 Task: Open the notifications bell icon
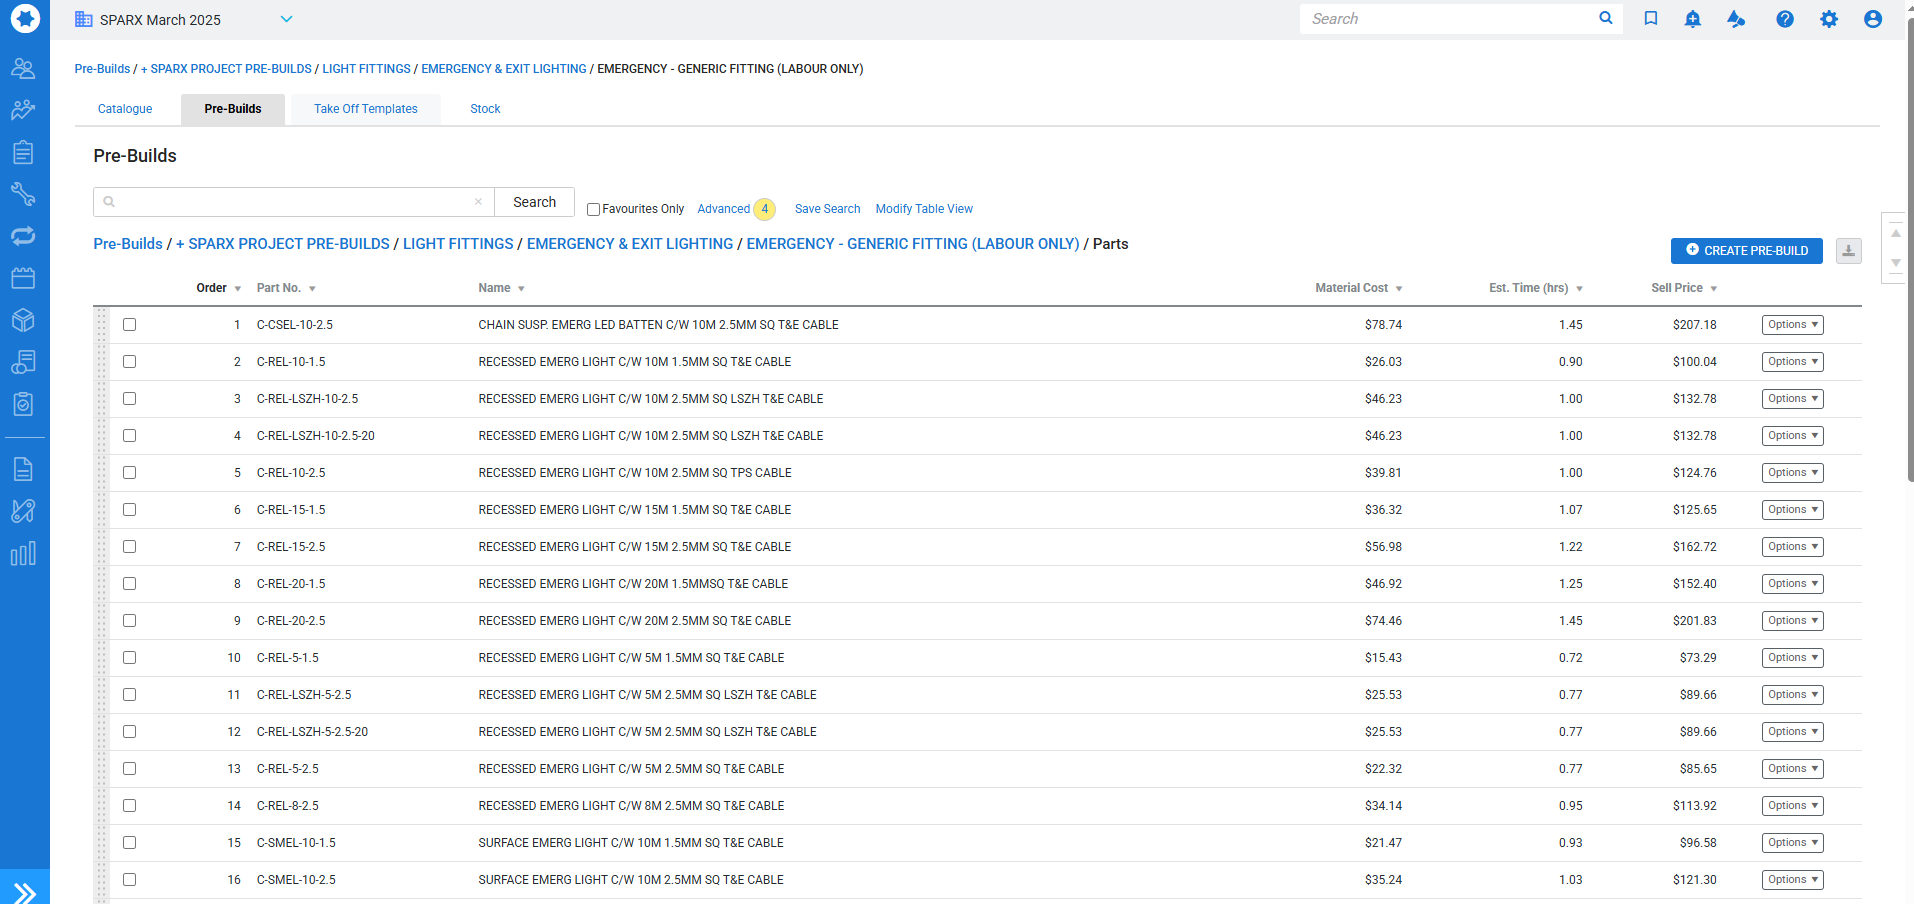[x=1692, y=19]
